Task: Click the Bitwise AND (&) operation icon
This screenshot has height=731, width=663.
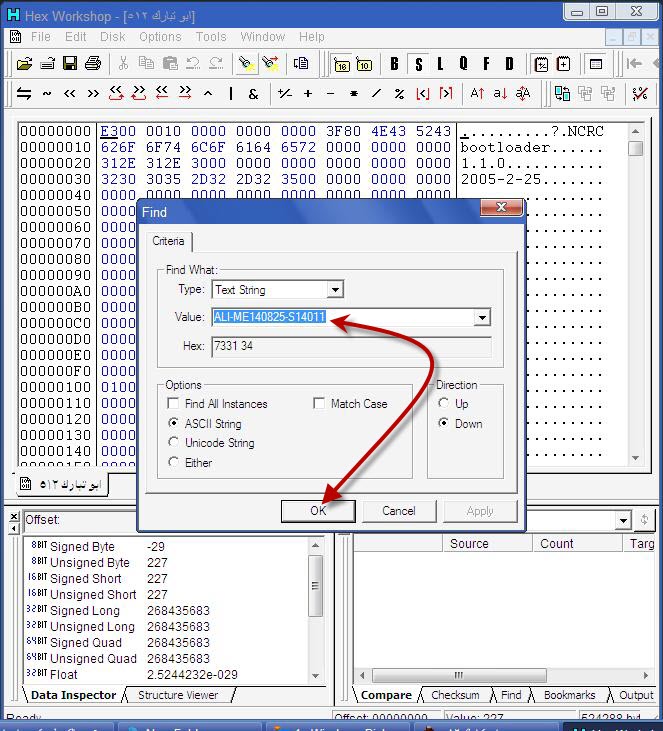Action: pyautogui.click(x=253, y=94)
